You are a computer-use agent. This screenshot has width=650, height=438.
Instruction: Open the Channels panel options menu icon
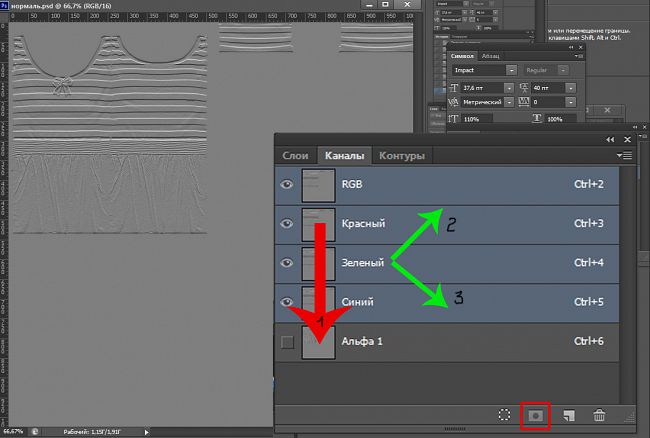tap(625, 156)
